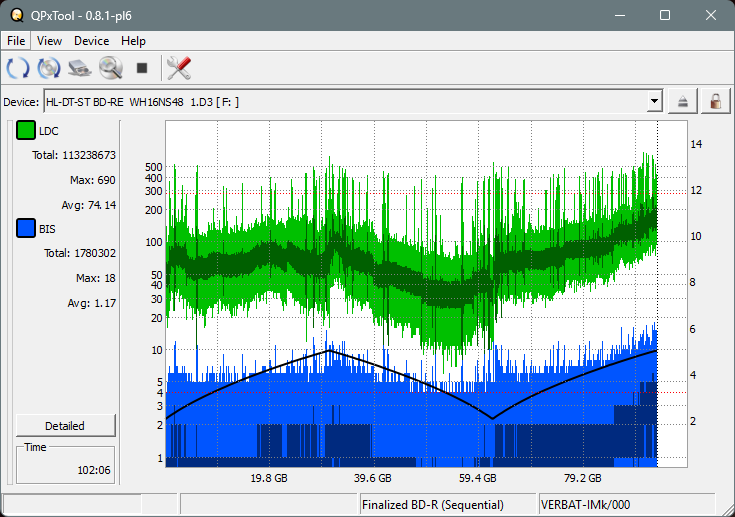Minimize the QPxTool window
Viewport: 735px width, 517px height.
pos(620,15)
